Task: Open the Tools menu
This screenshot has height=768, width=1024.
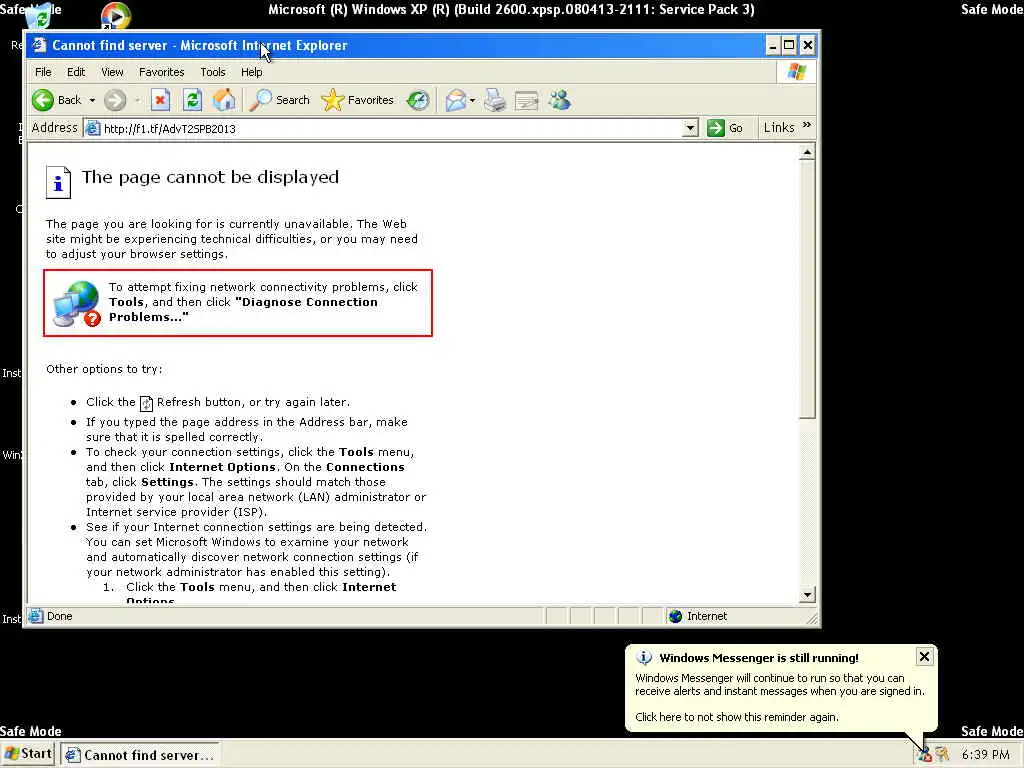Action: [213, 72]
